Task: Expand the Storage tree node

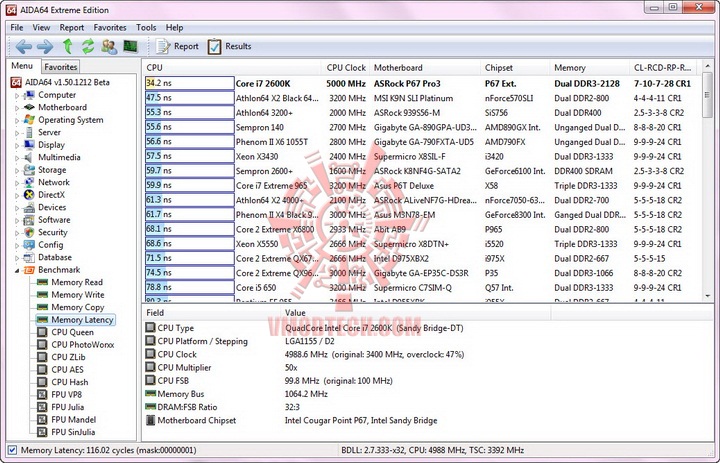Action: [x=17, y=170]
